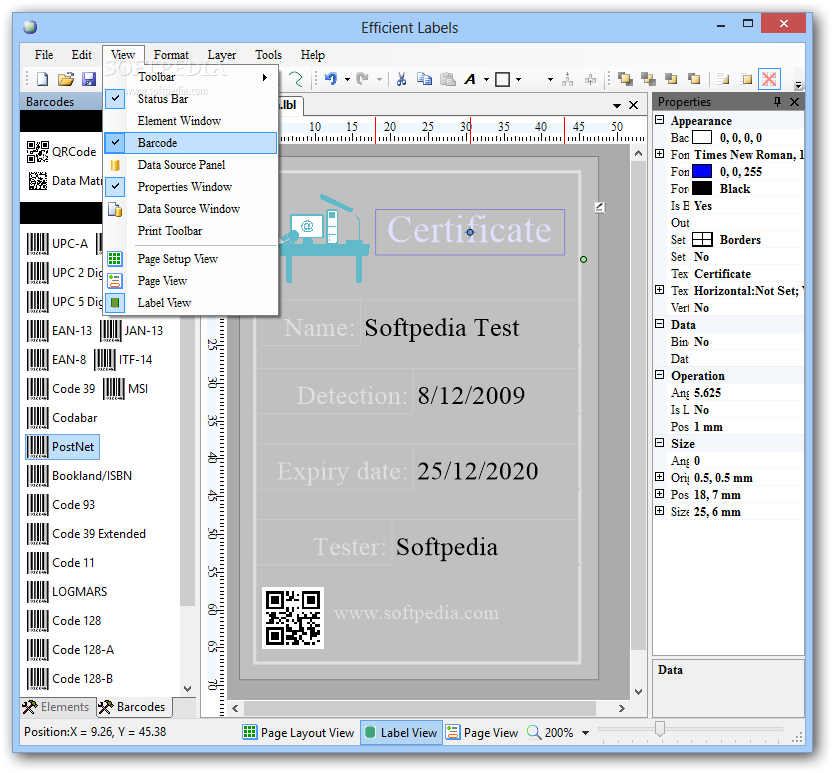
Task: Pick the ITF-14 barcode item
Action: click(123, 360)
